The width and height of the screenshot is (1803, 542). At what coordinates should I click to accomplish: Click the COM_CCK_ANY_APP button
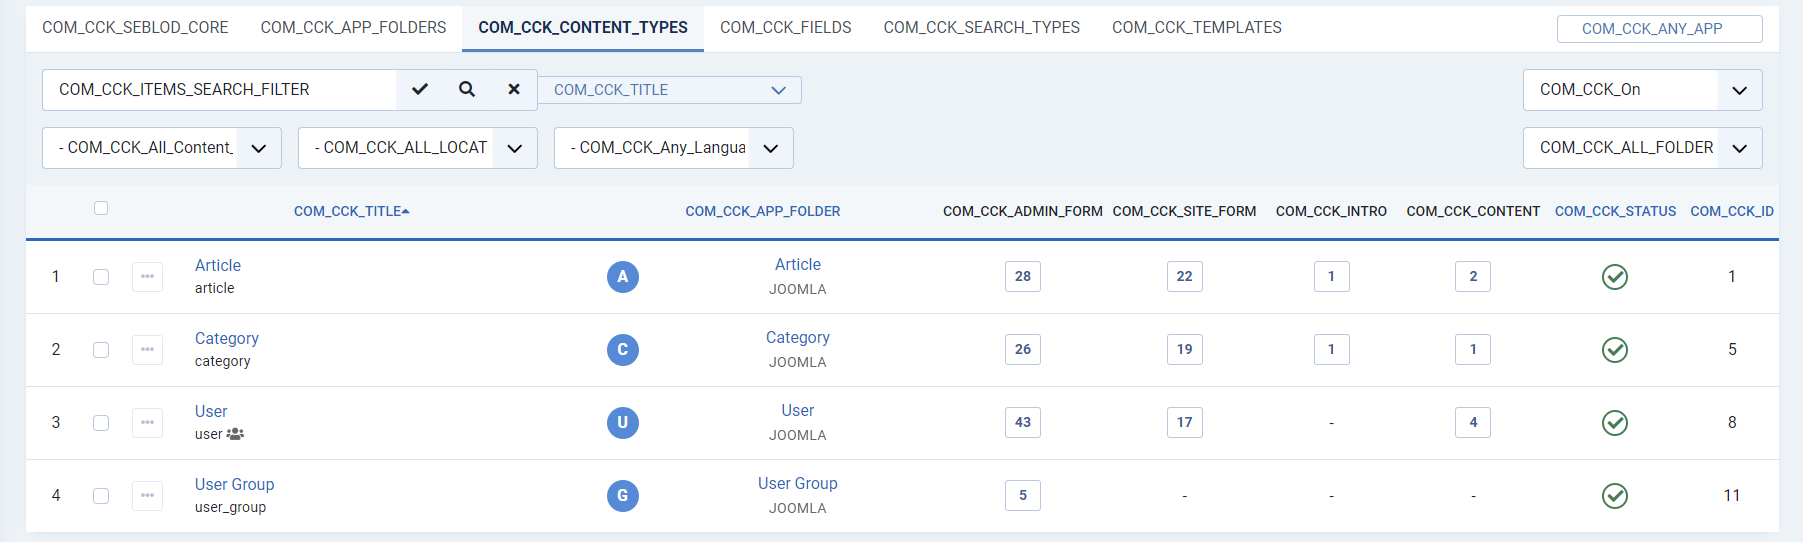(x=1659, y=29)
